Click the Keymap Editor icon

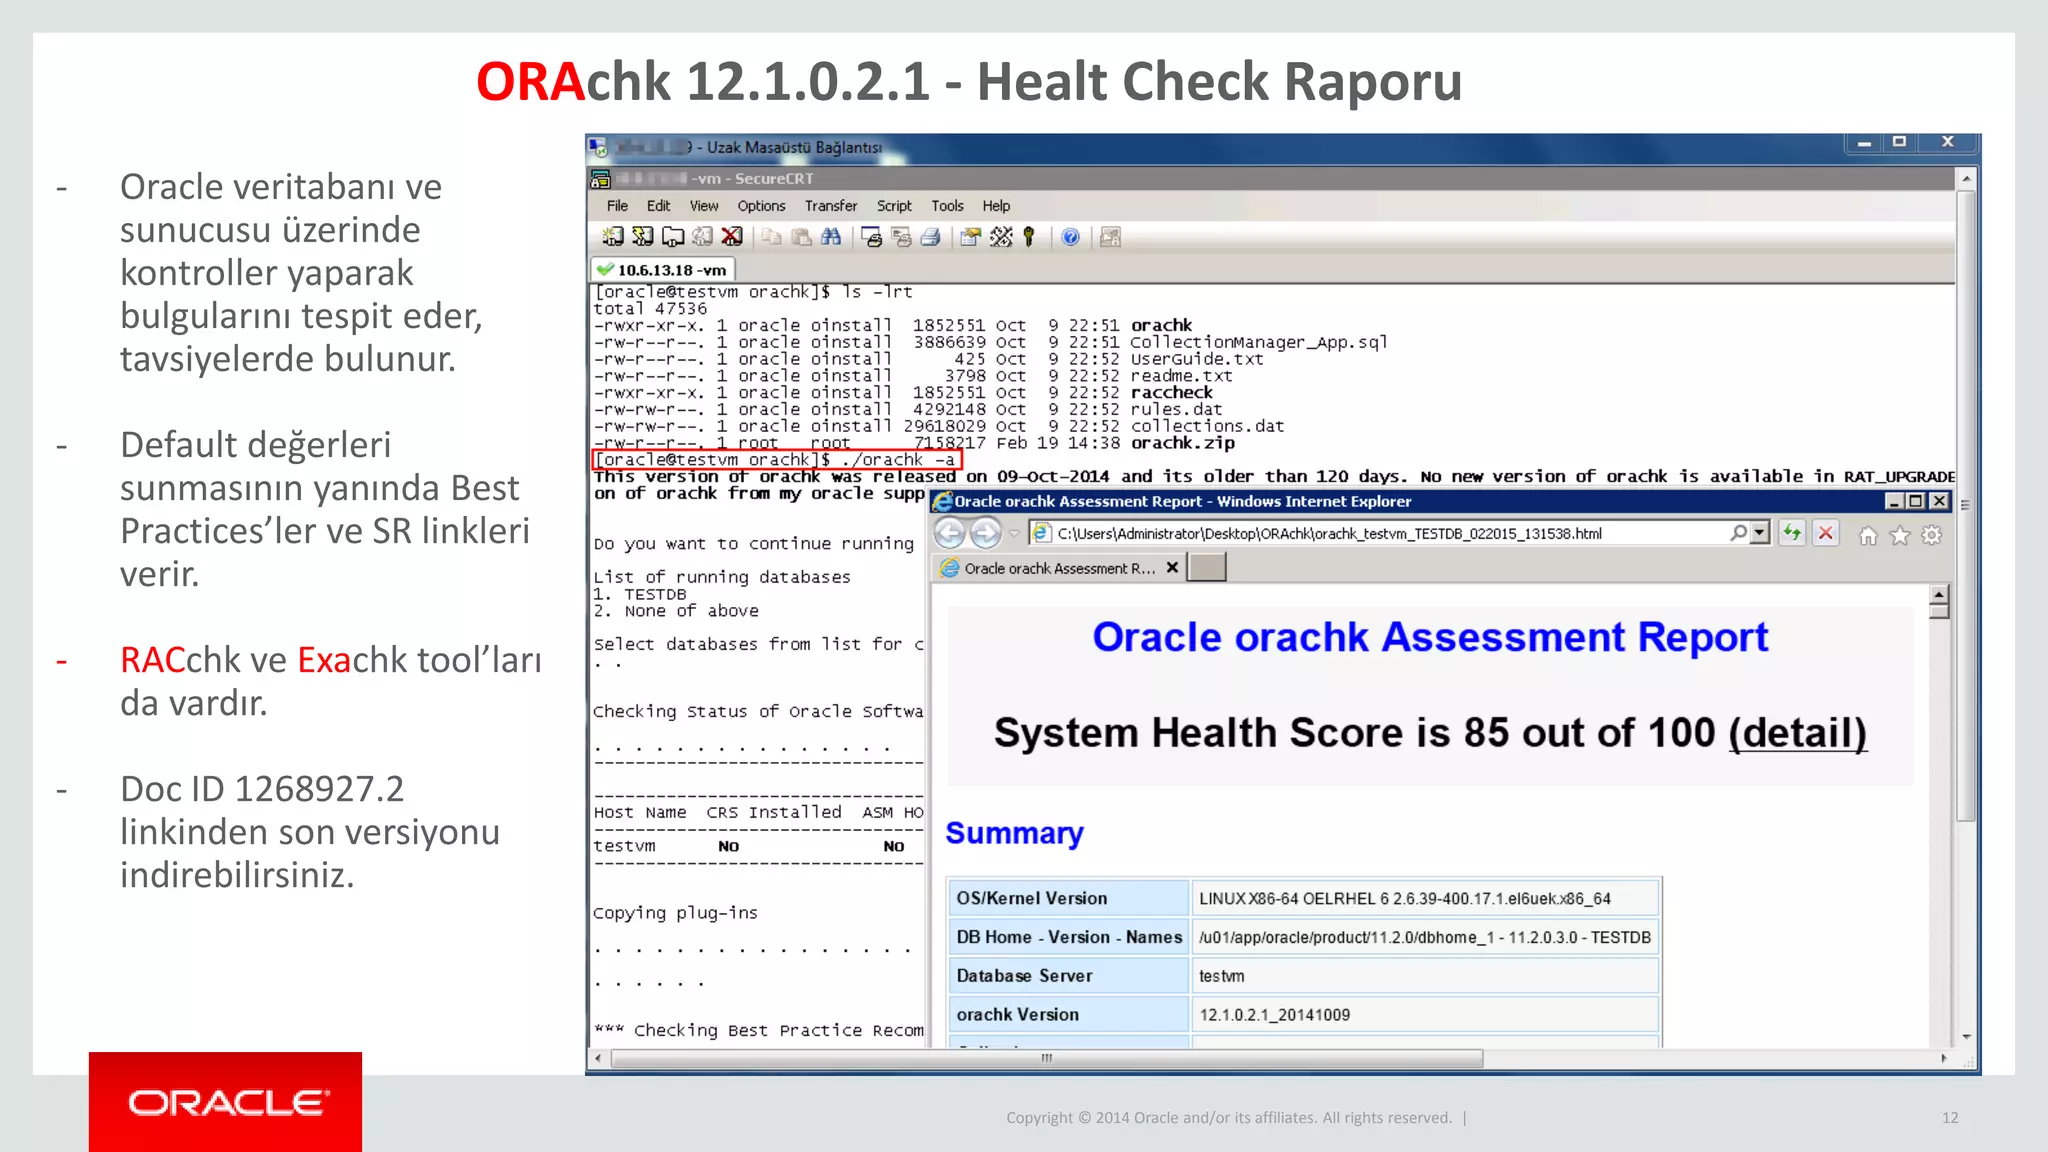[x=1001, y=237]
